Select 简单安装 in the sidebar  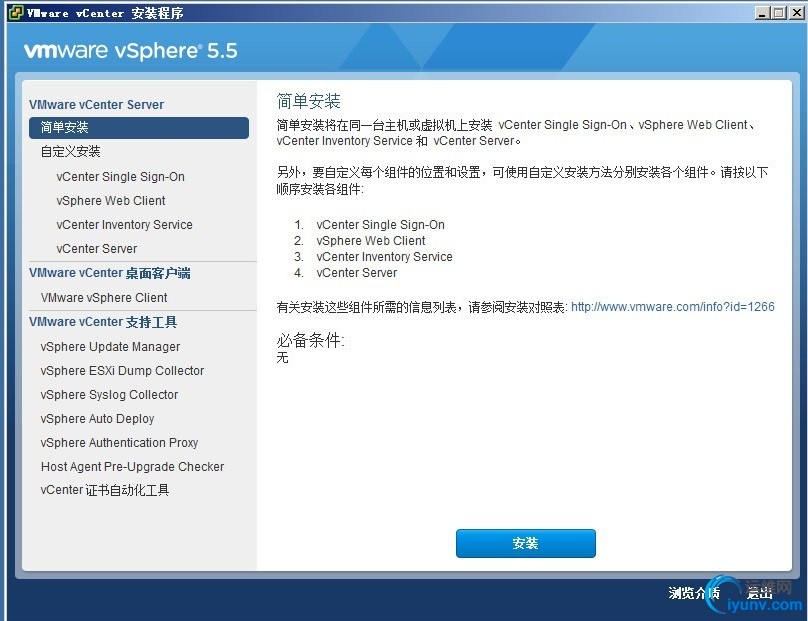coord(139,128)
